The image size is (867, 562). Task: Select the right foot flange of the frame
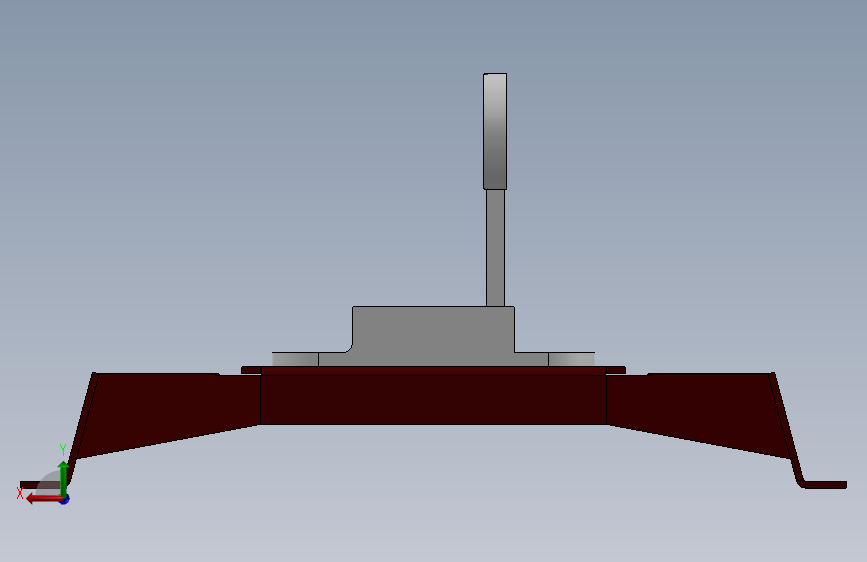click(825, 485)
